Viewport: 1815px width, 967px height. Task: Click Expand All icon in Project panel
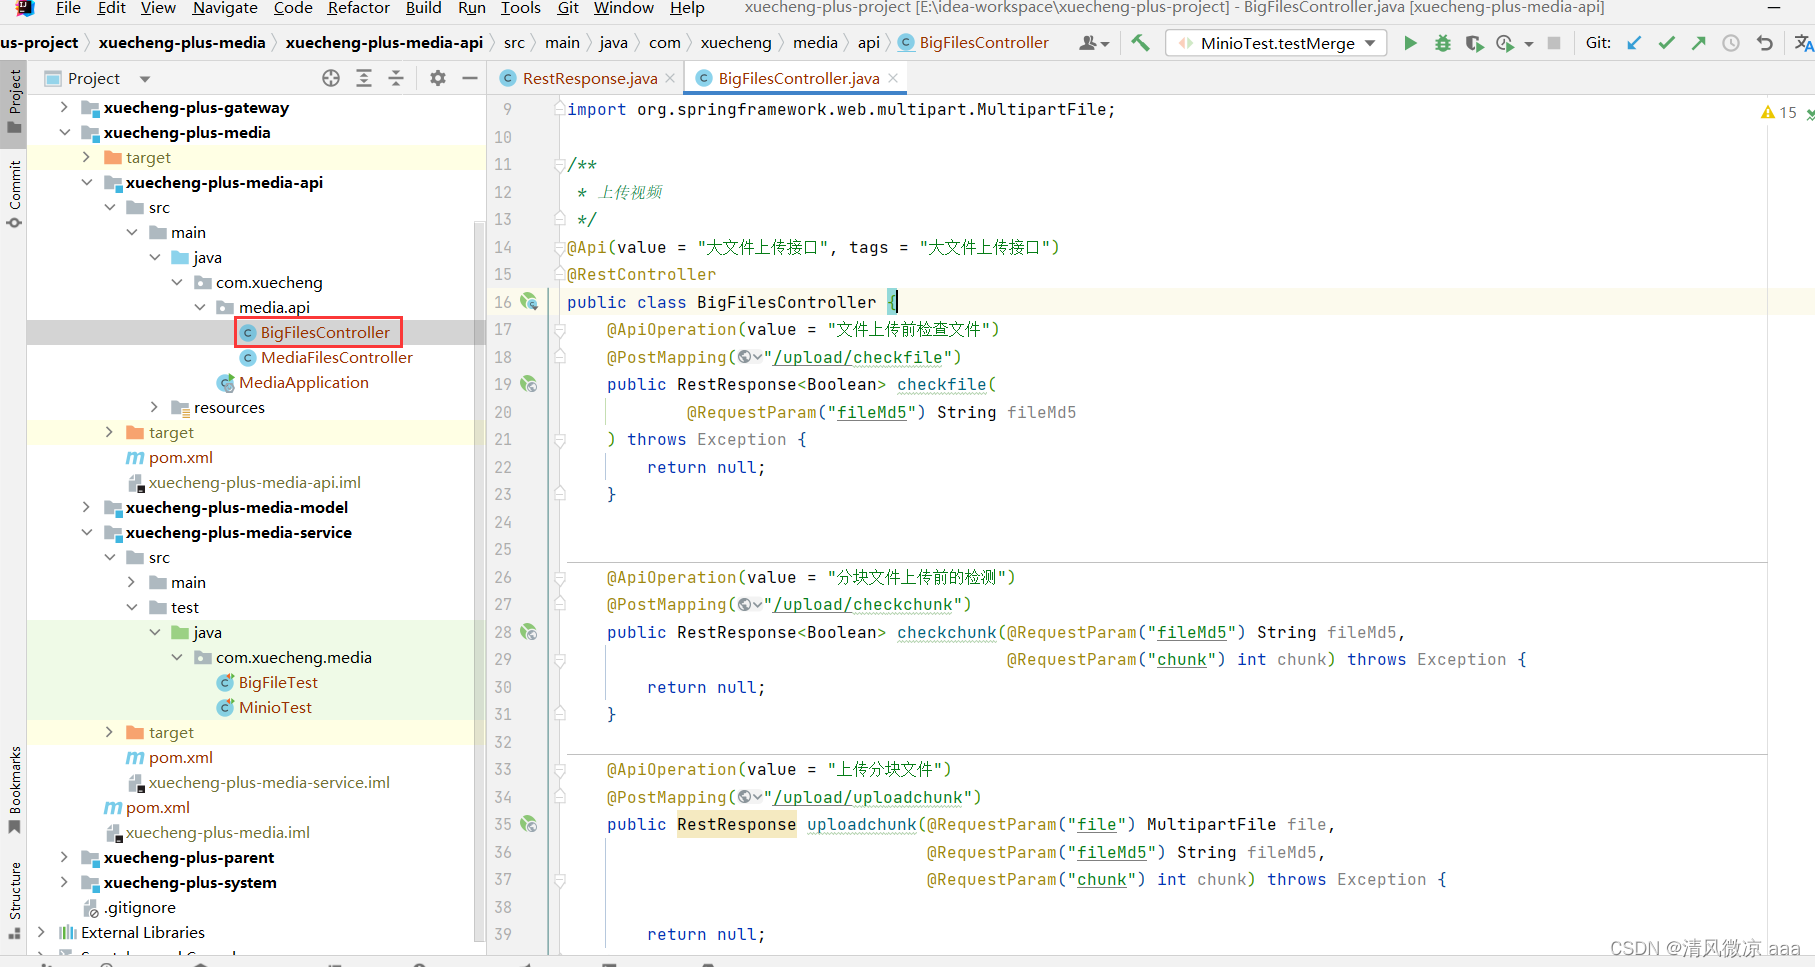click(364, 78)
